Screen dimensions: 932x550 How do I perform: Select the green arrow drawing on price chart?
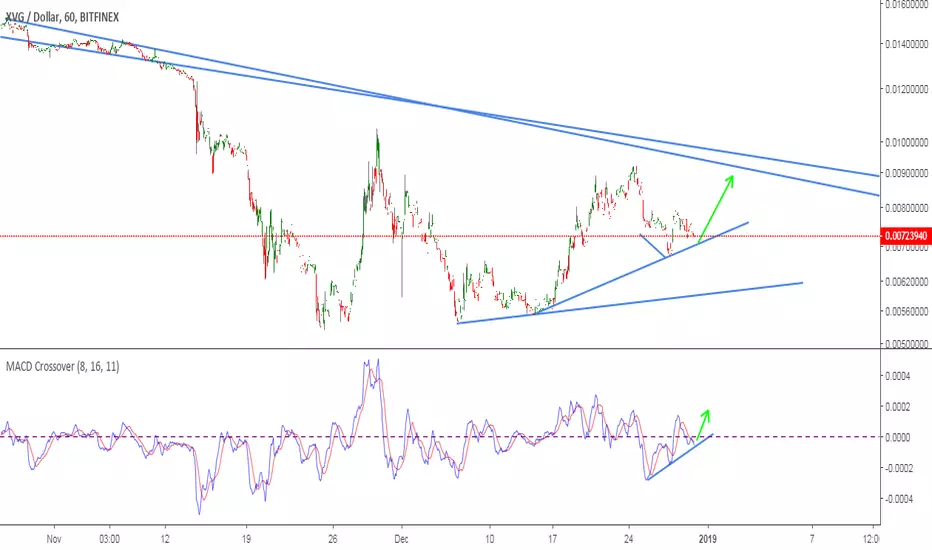click(716, 209)
